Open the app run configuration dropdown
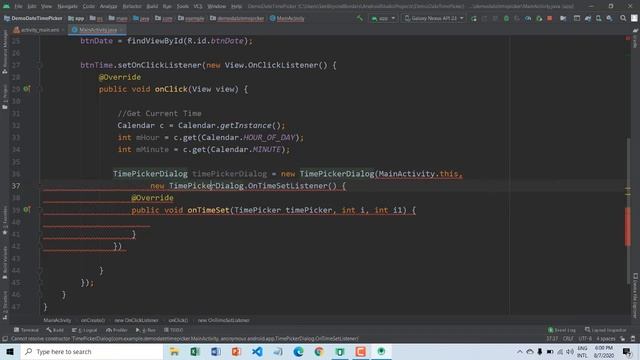 pyautogui.click(x=383, y=18)
